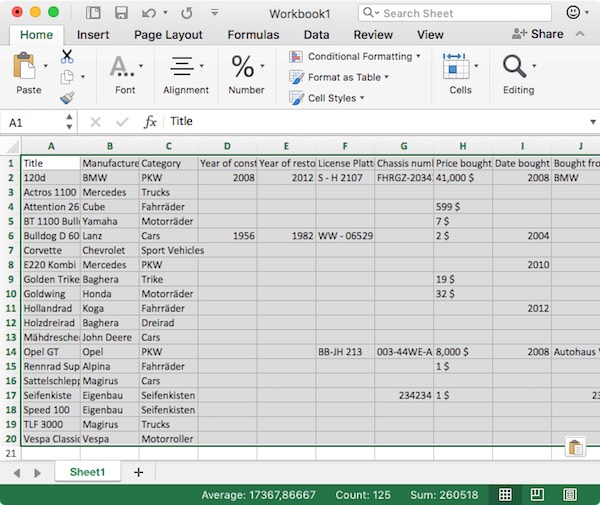Click the Copy icon
Screen dimensions: 600x505
(x=67, y=77)
